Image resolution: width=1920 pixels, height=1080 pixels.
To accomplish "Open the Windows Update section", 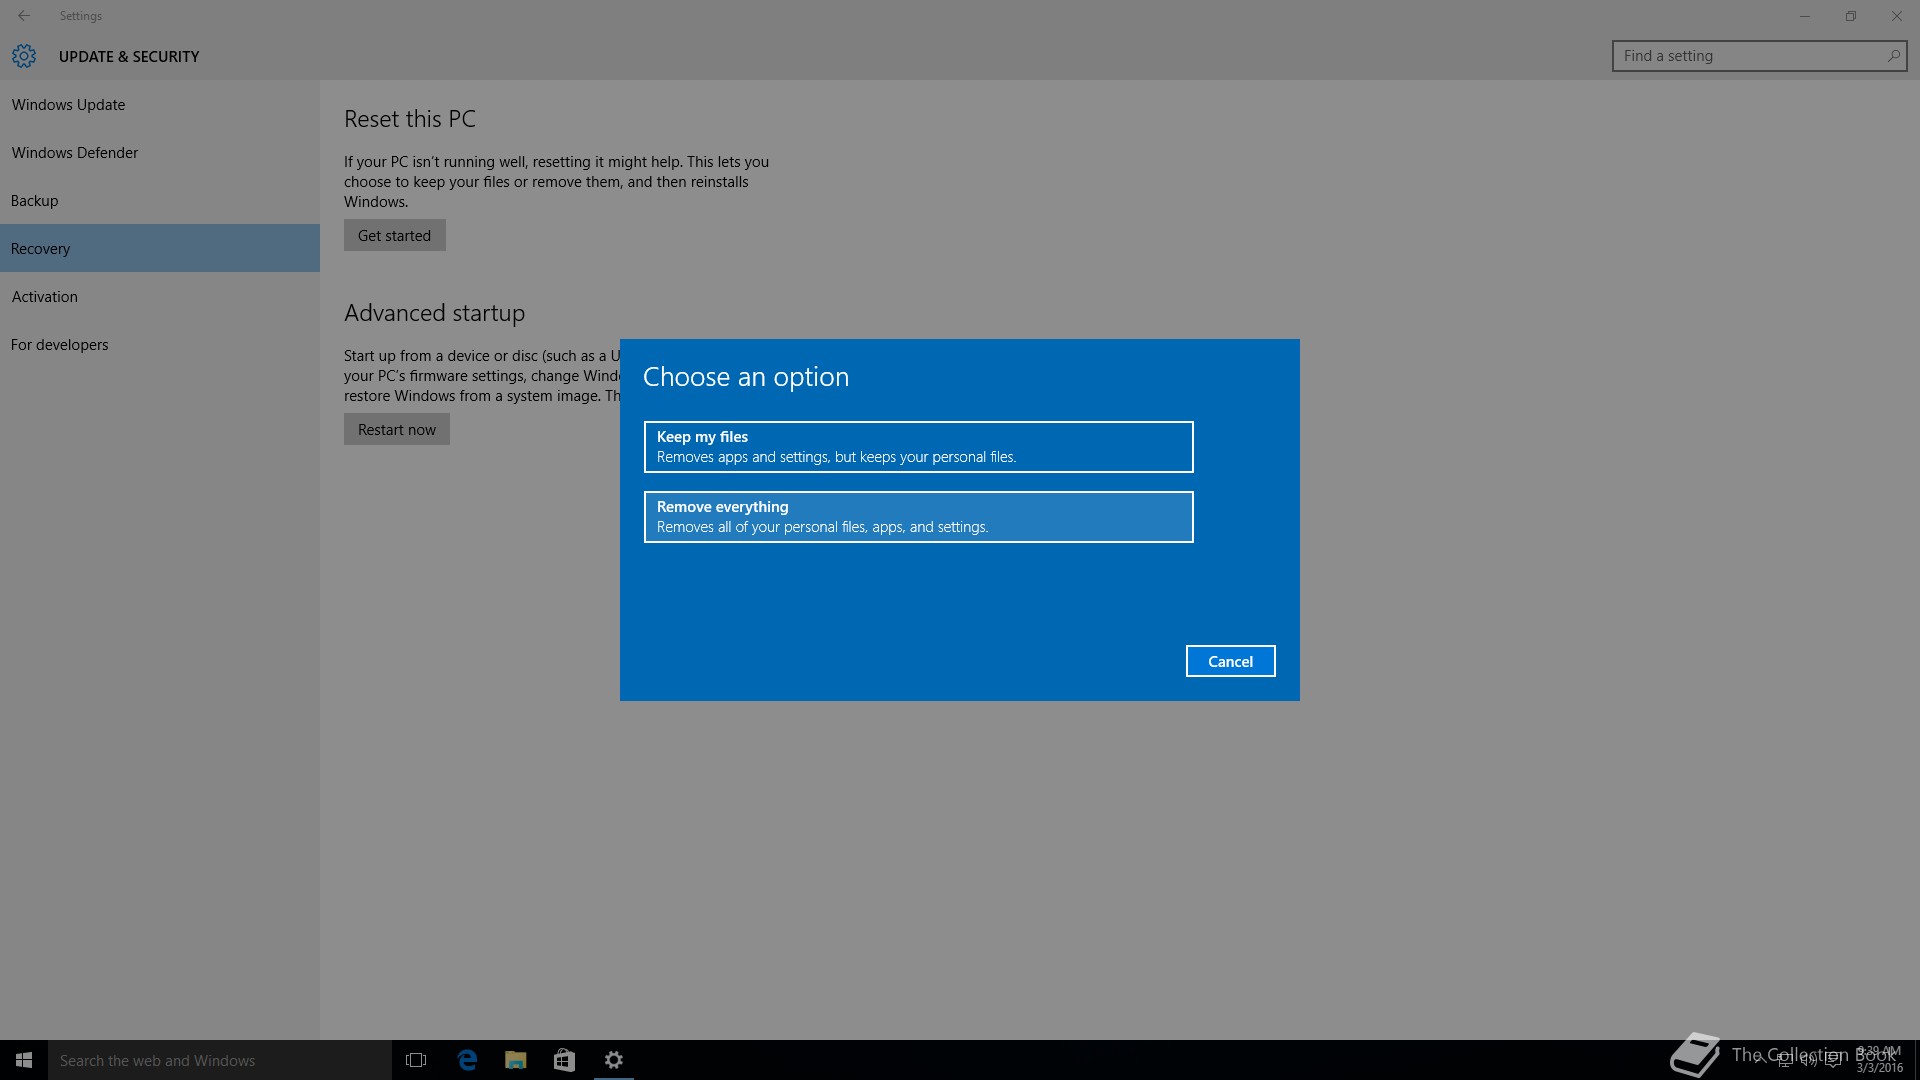I will point(68,105).
